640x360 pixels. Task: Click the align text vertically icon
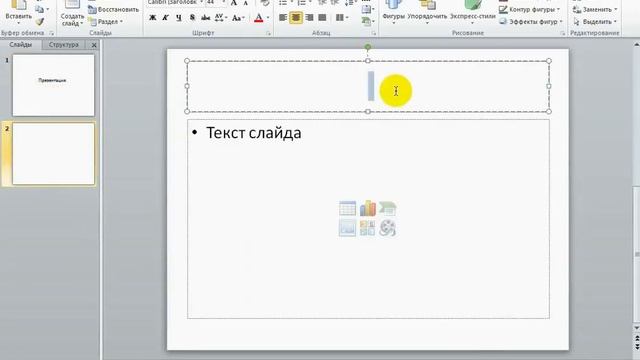click(x=367, y=9)
